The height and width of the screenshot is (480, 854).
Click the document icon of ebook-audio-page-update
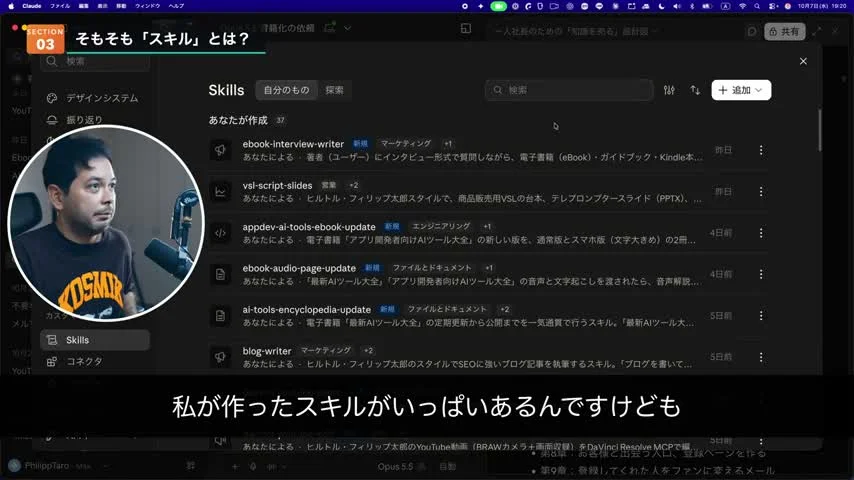pos(220,274)
